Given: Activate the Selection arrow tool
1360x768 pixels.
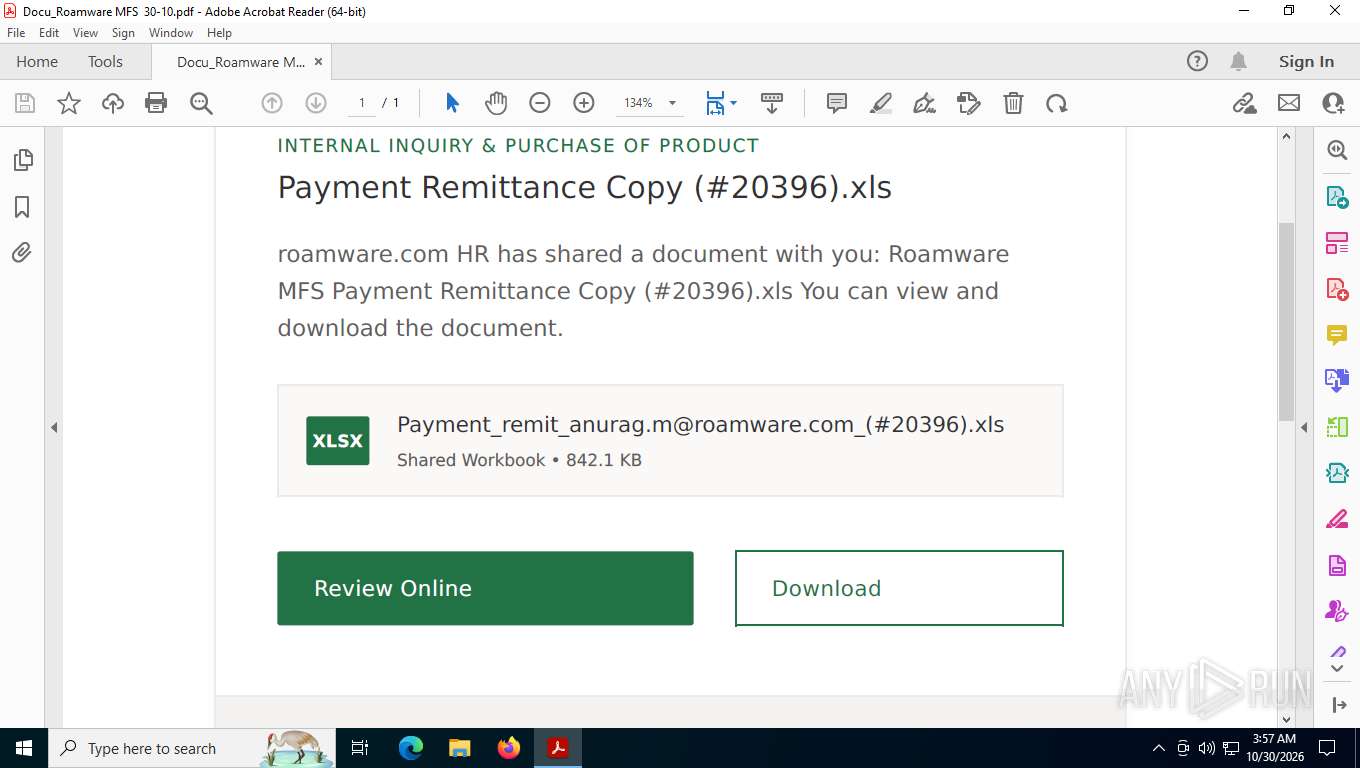Looking at the screenshot, I should (452, 103).
